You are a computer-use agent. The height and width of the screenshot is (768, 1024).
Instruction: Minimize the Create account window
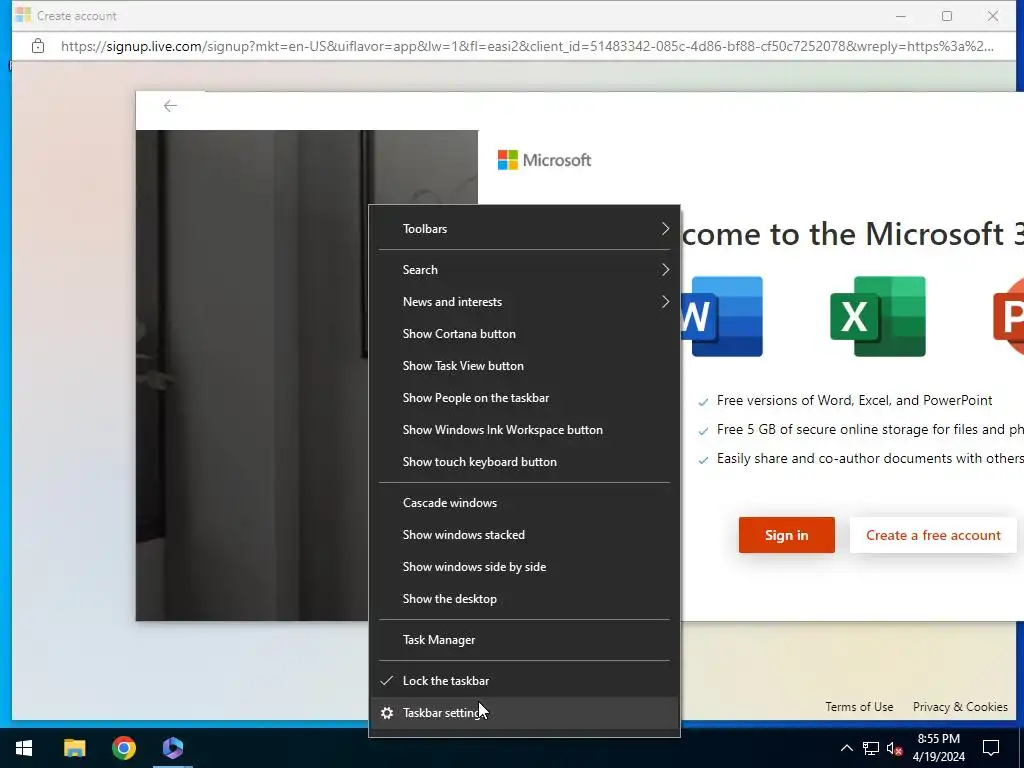click(x=901, y=16)
